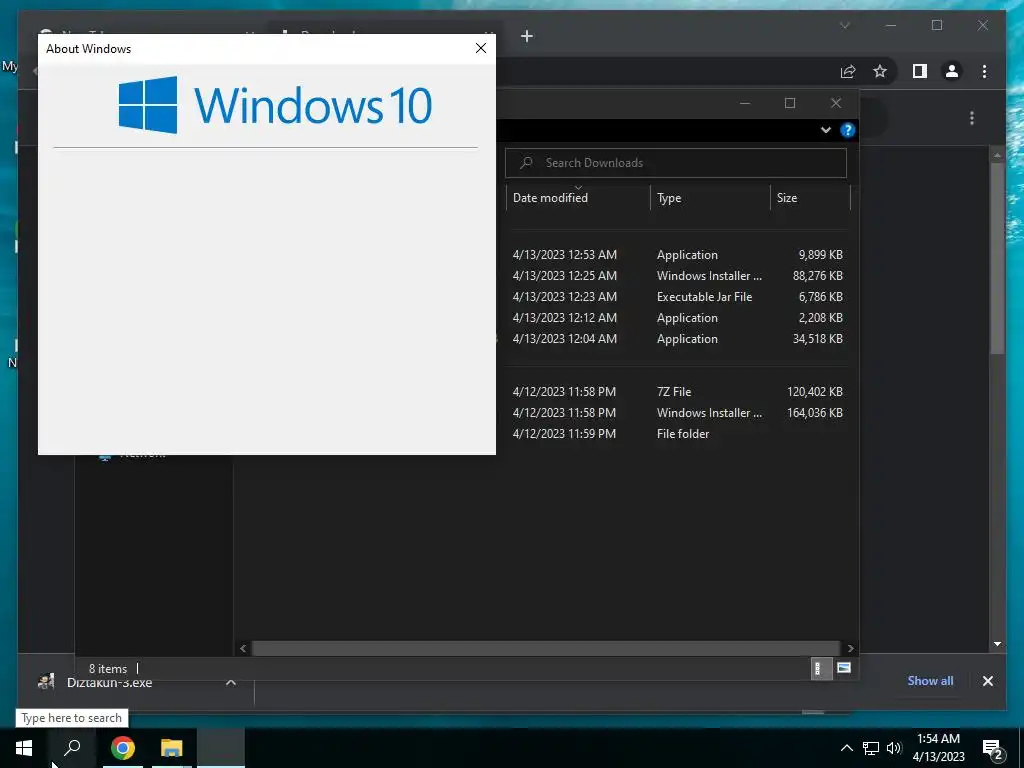Open taskbar search magnifier

(72, 748)
